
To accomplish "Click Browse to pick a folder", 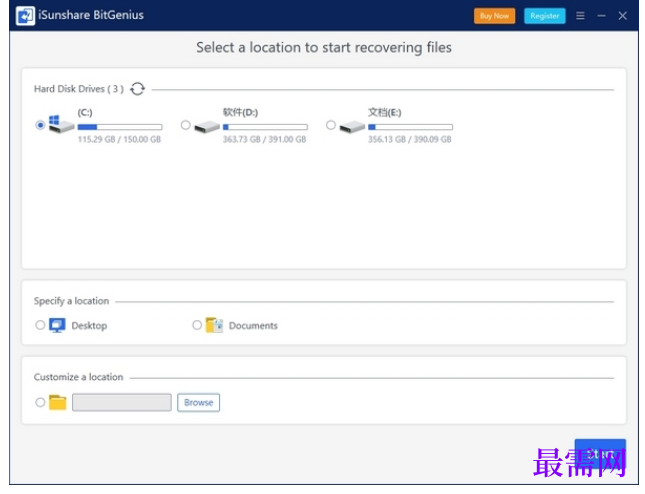I will click(x=198, y=402).
